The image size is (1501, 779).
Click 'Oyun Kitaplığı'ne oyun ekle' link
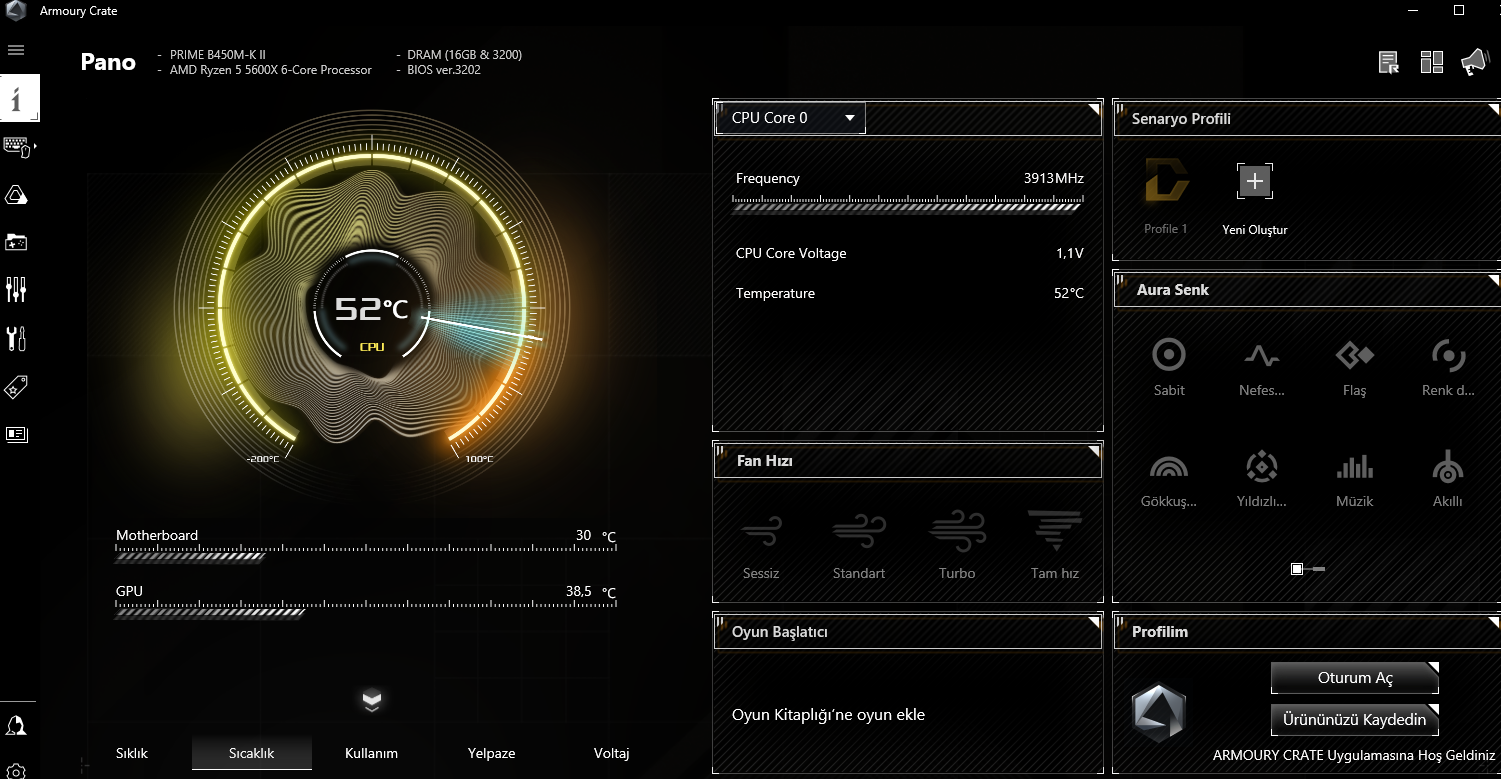(829, 715)
